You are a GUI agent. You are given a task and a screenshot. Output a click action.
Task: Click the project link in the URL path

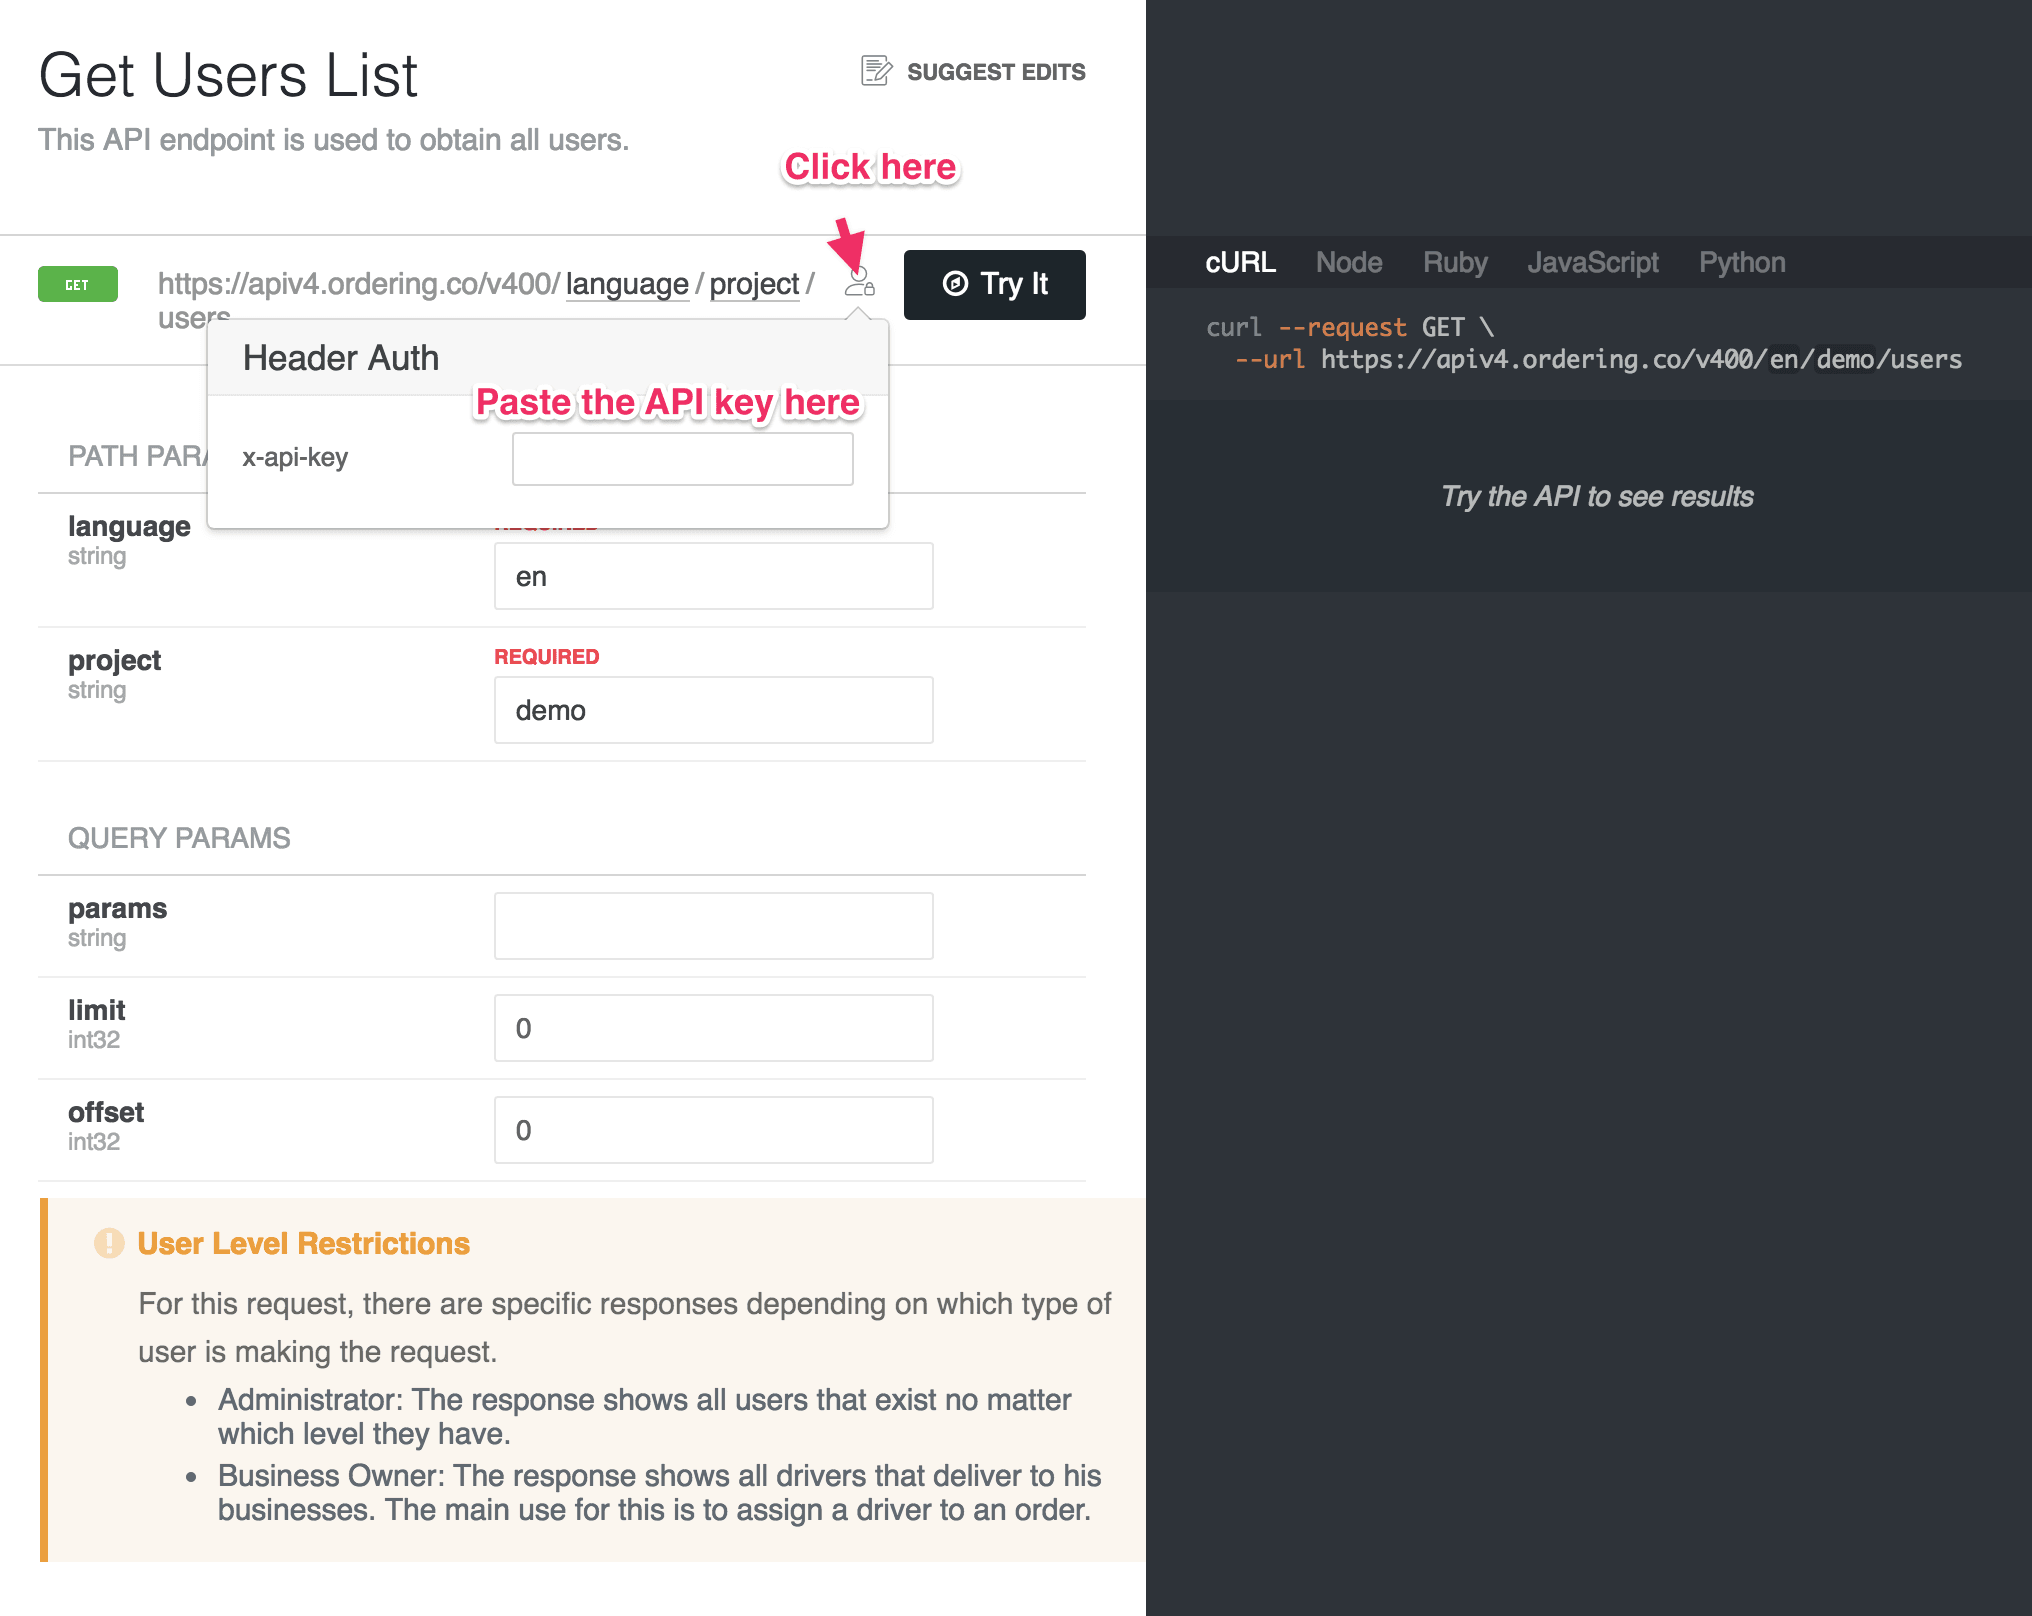click(754, 284)
